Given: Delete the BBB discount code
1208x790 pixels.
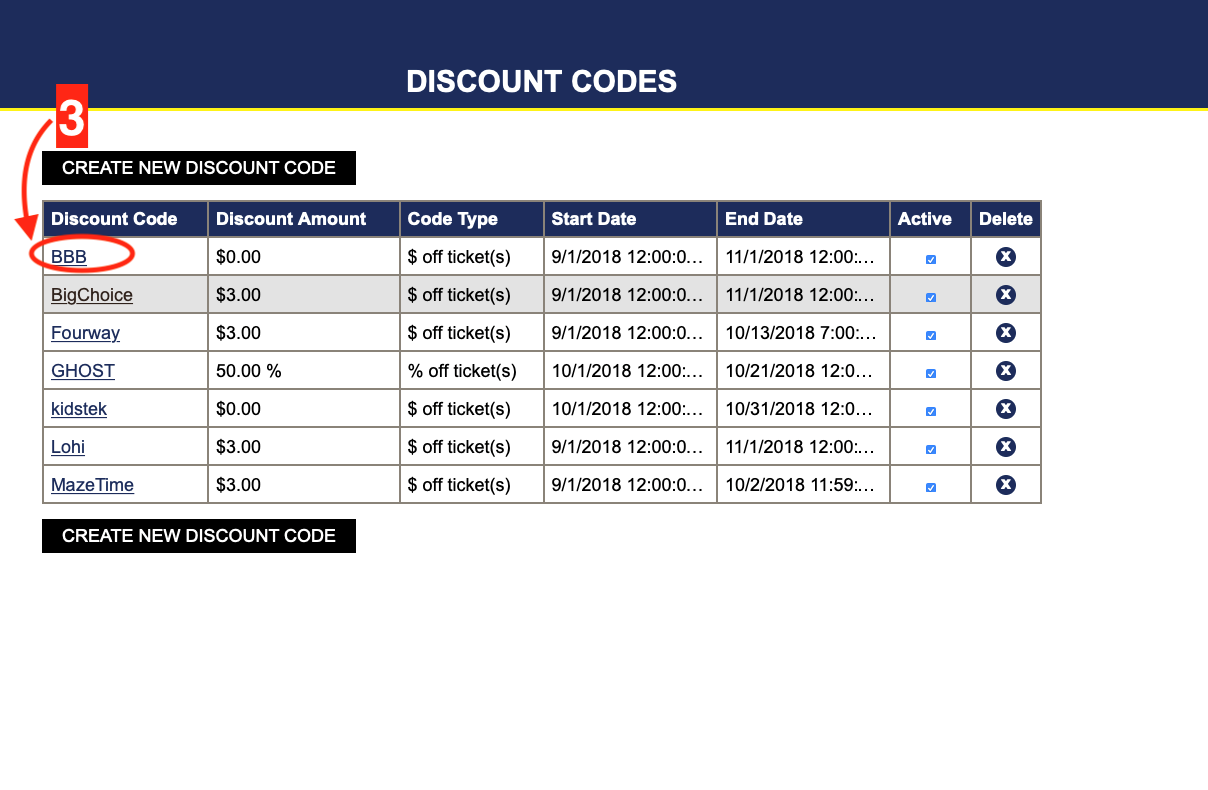Looking at the screenshot, I should coord(1006,257).
